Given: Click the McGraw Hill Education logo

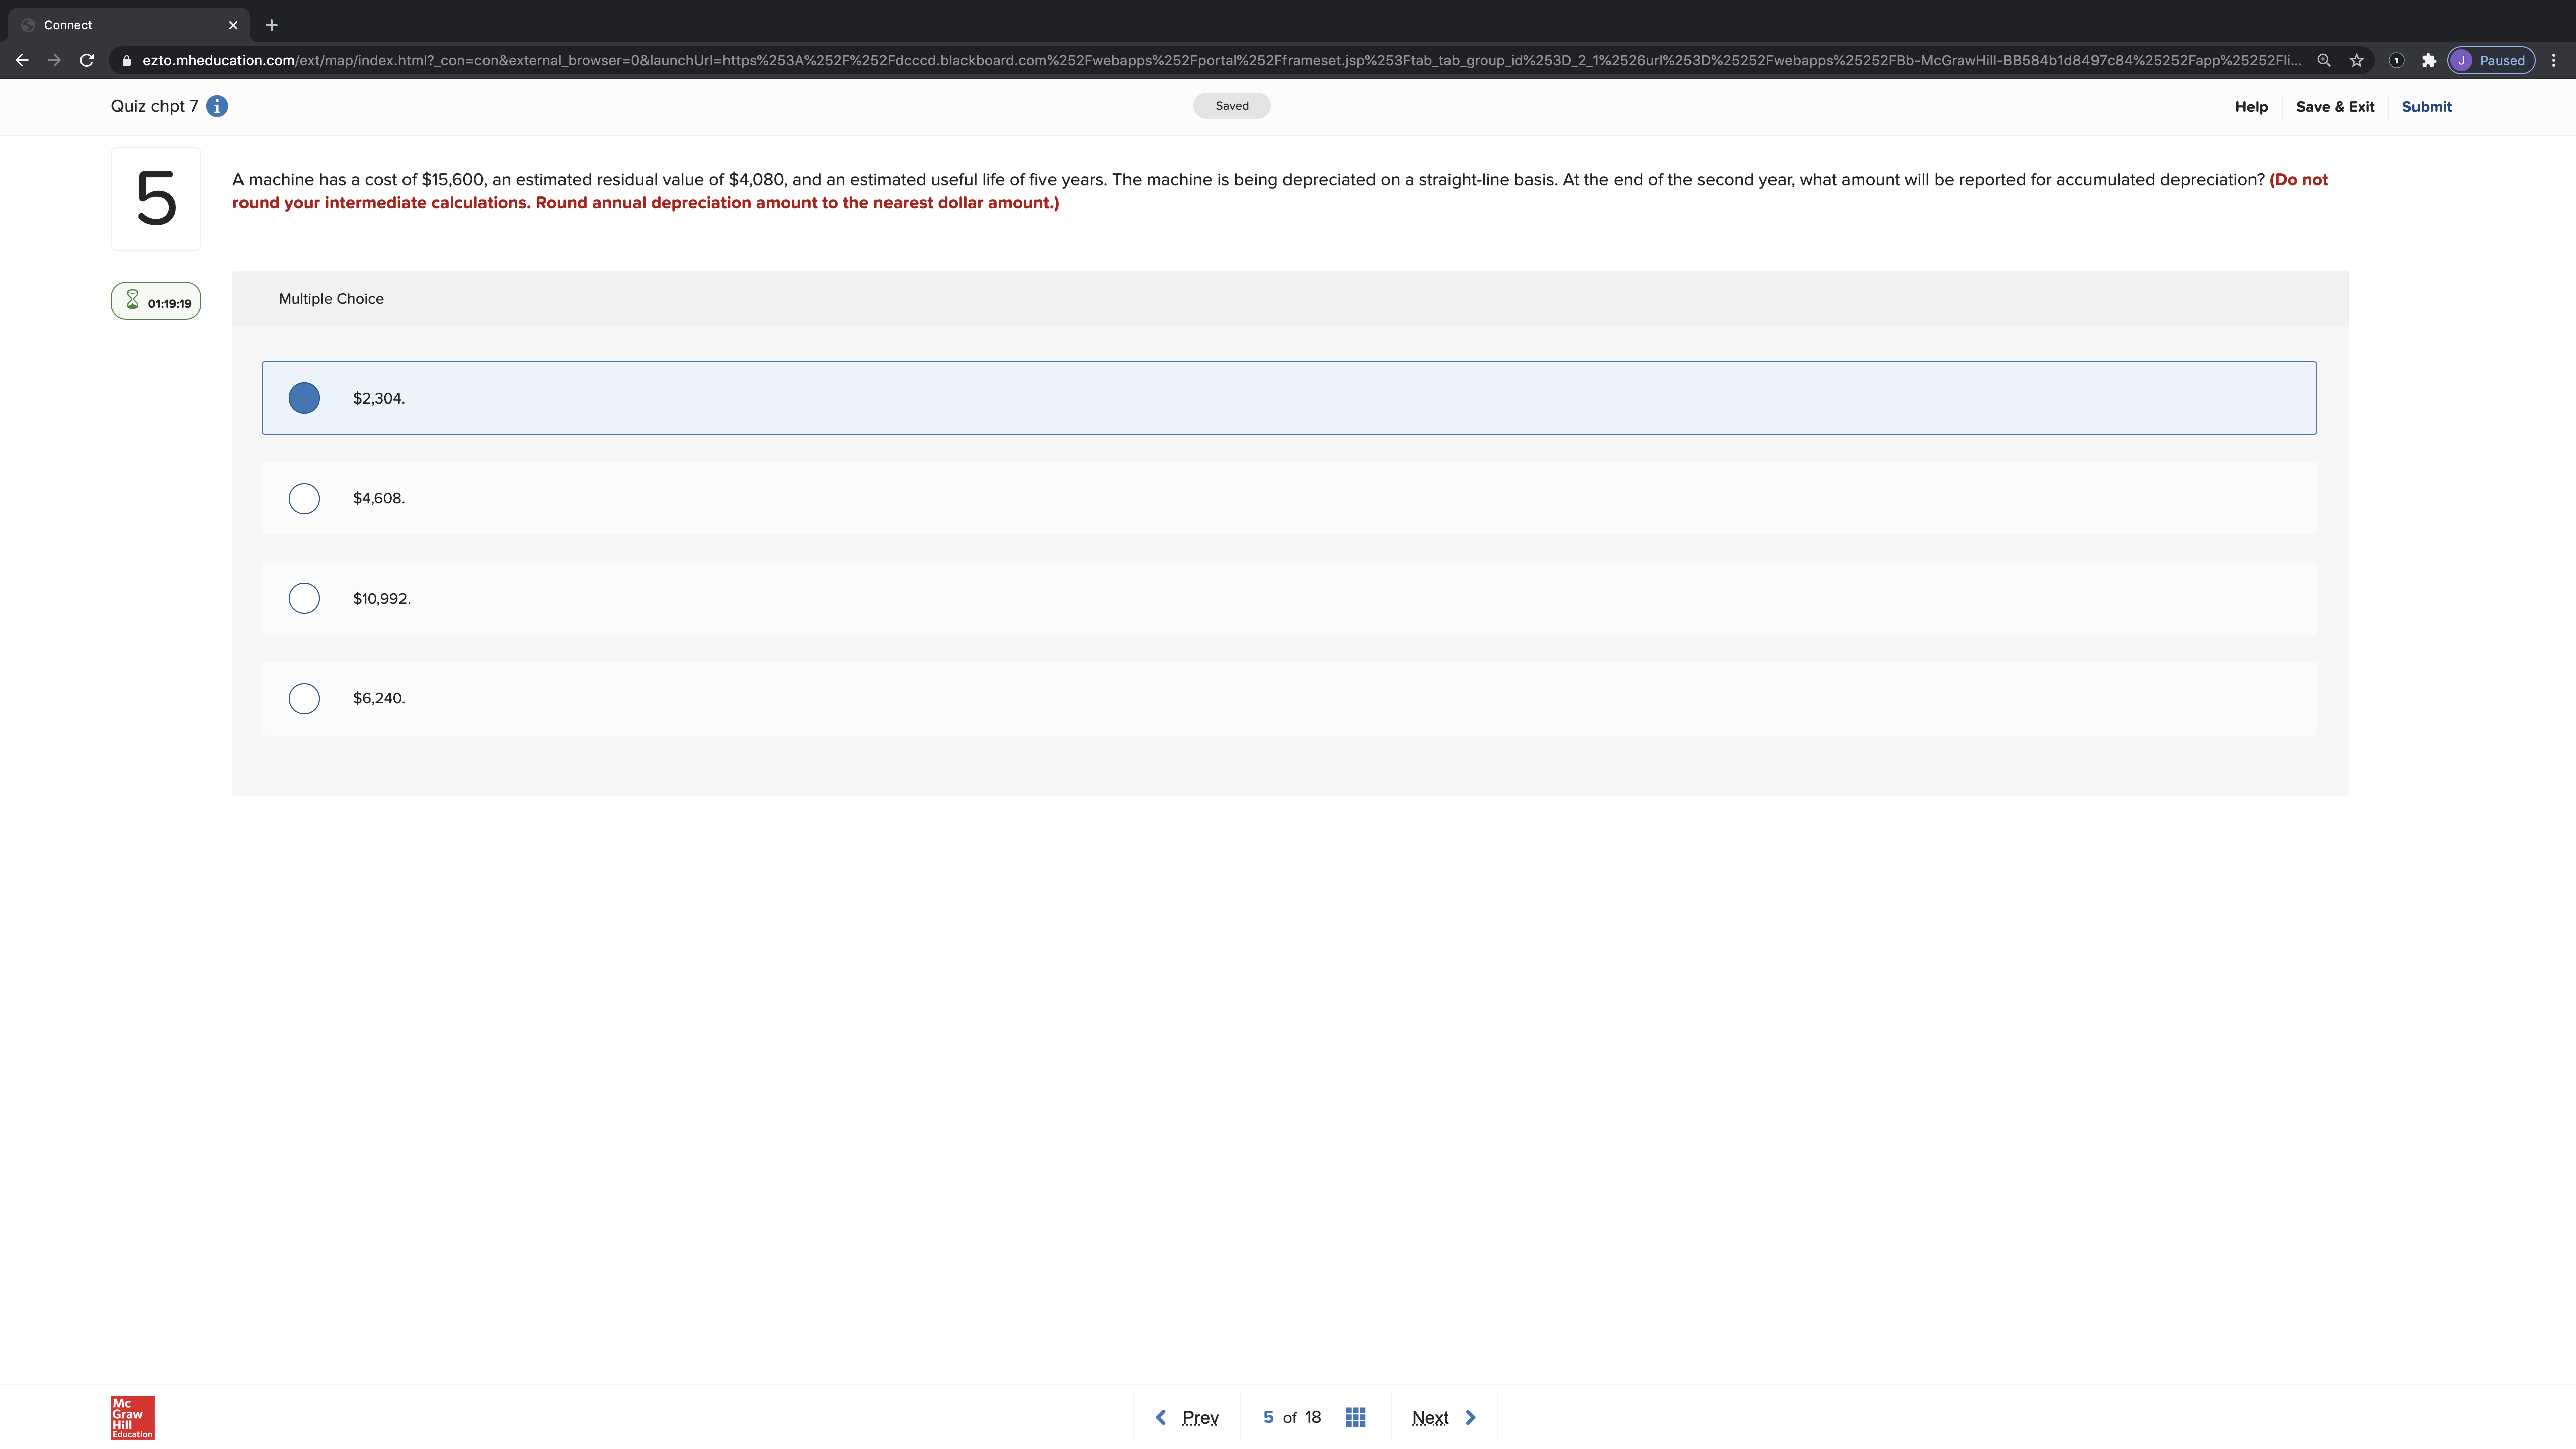Looking at the screenshot, I should tap(132, 1417).
